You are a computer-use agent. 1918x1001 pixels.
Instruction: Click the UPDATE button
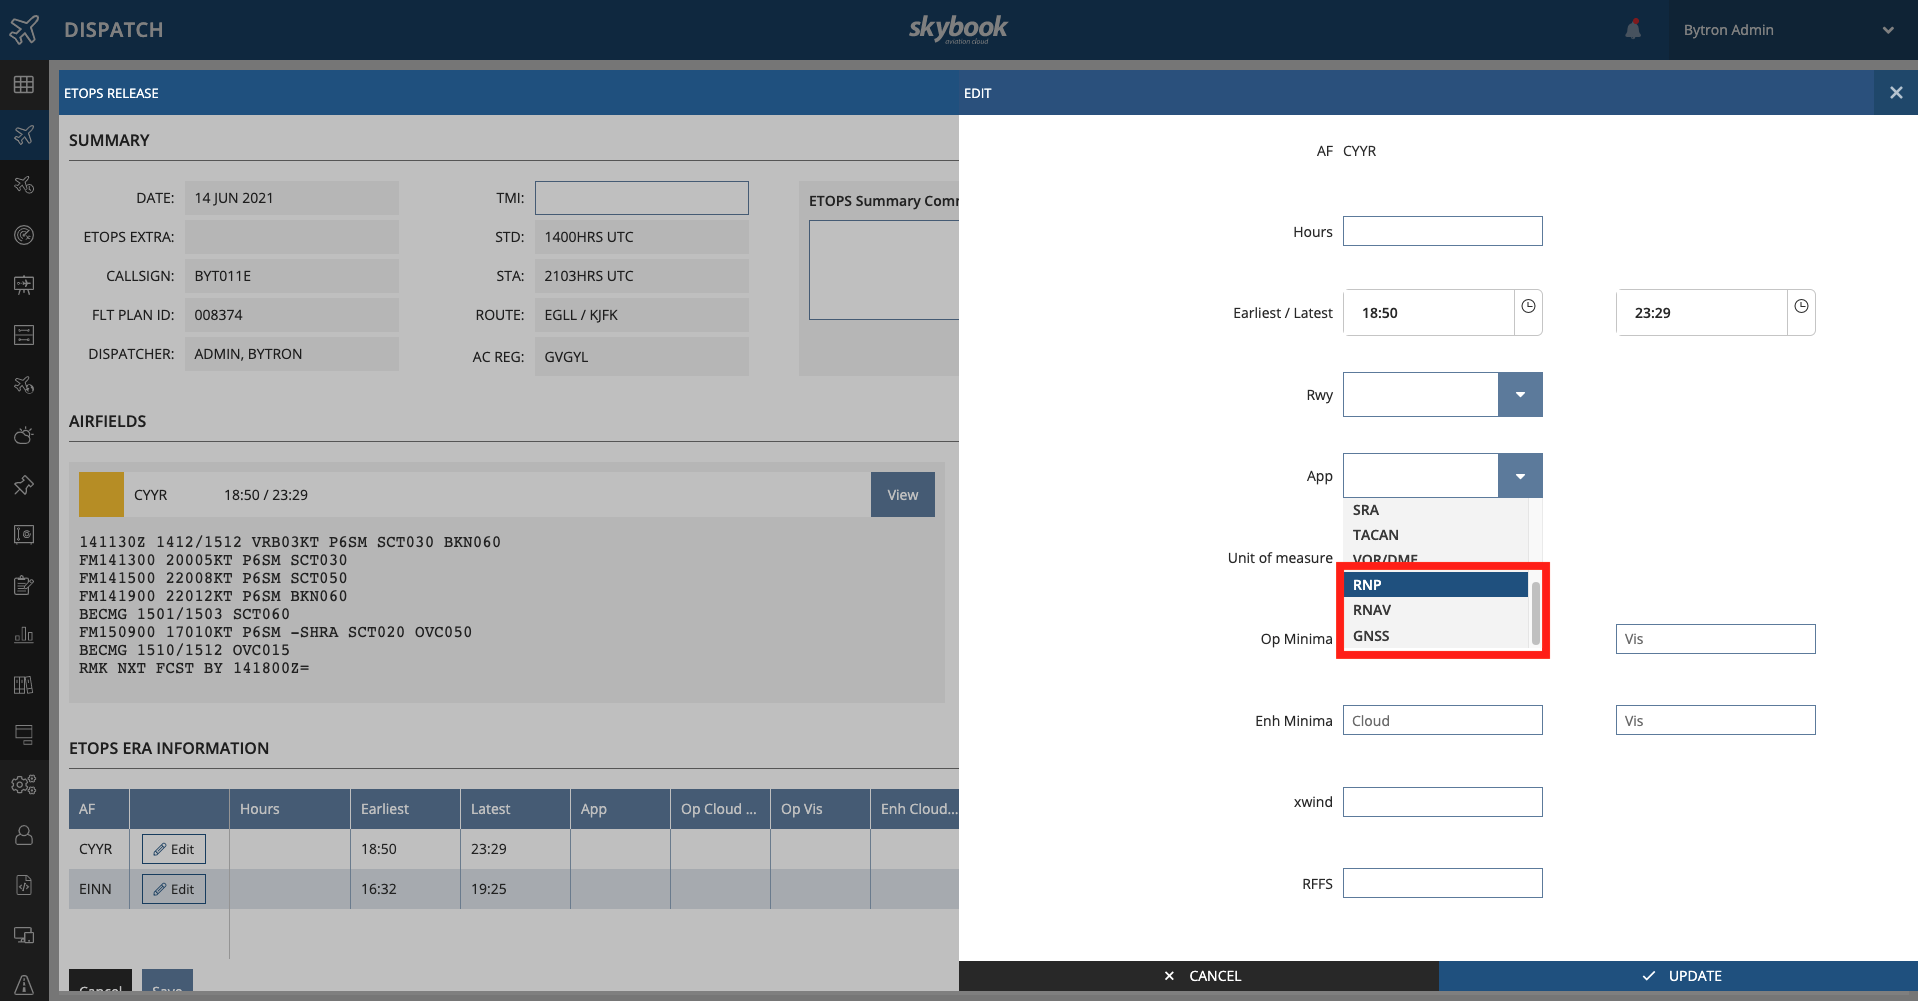pyautogui.click(x=1678, y=976)
